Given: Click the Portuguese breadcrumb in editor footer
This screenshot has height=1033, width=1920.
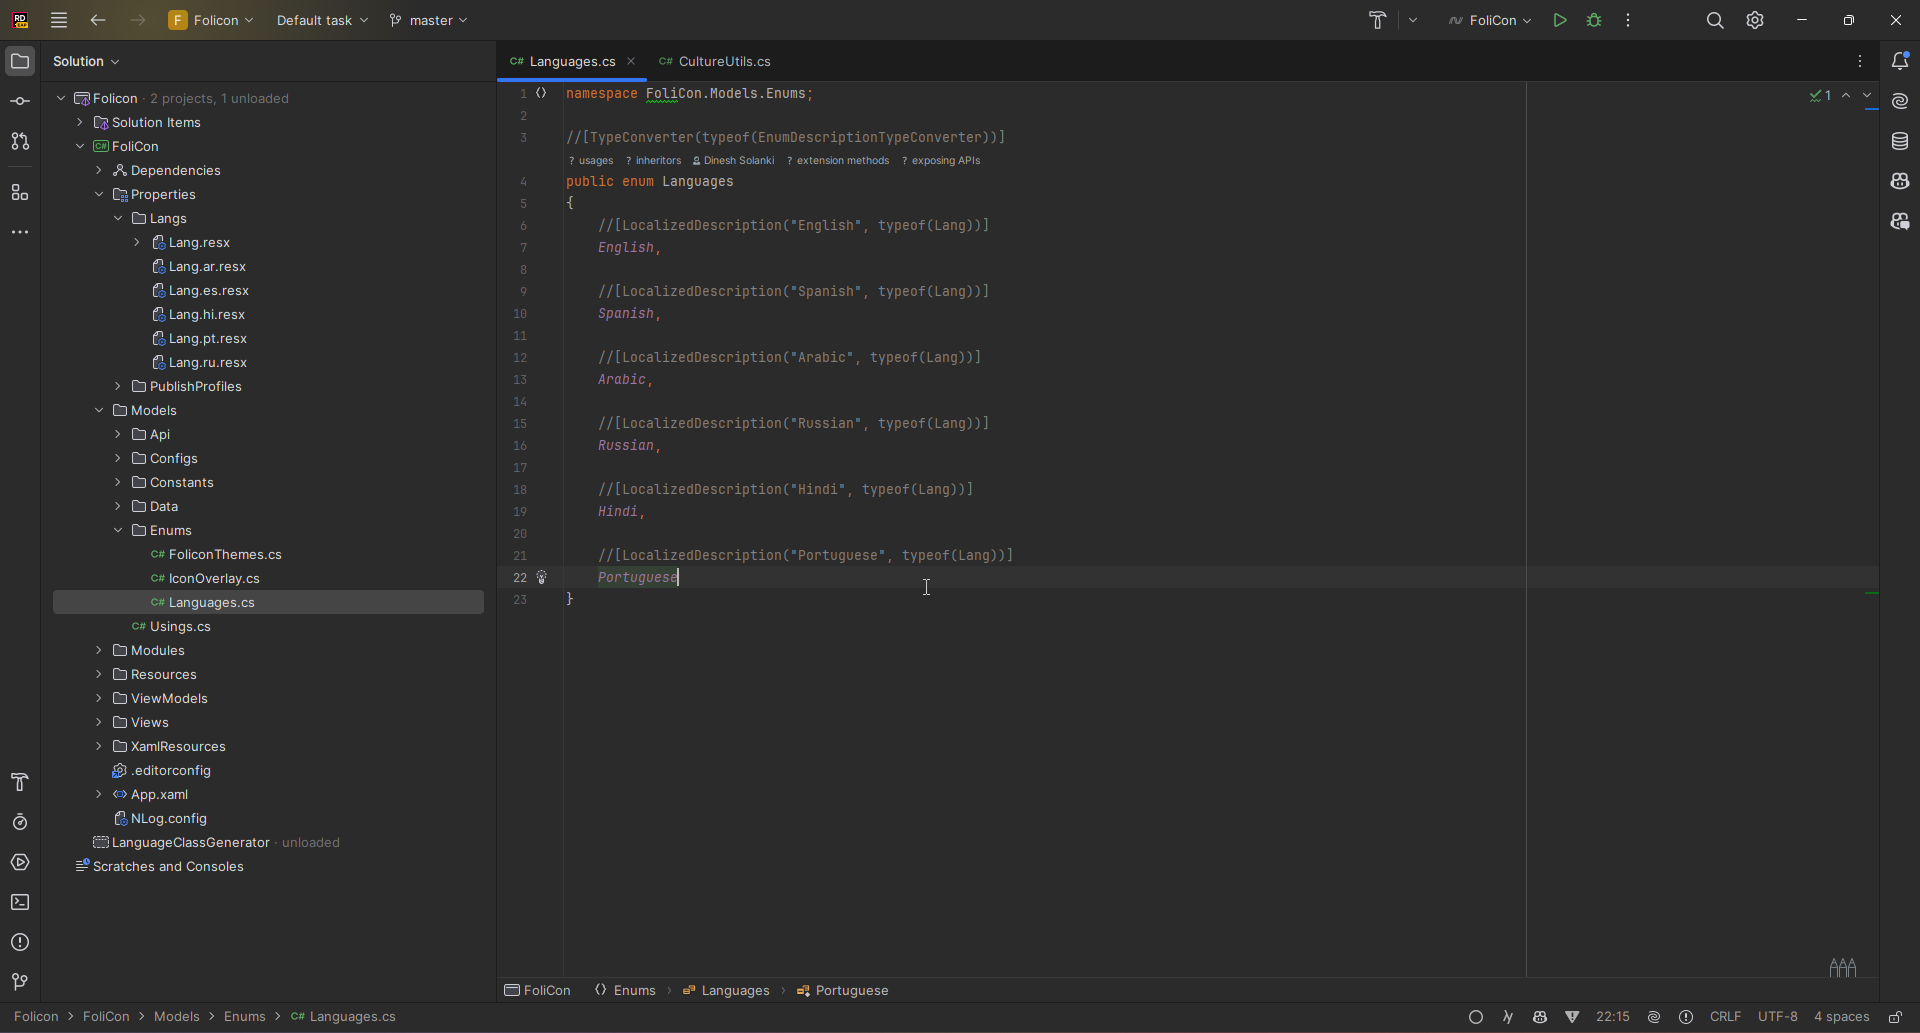Looking at the screenshot, I should pyautogui.click(x=843, y=991).
